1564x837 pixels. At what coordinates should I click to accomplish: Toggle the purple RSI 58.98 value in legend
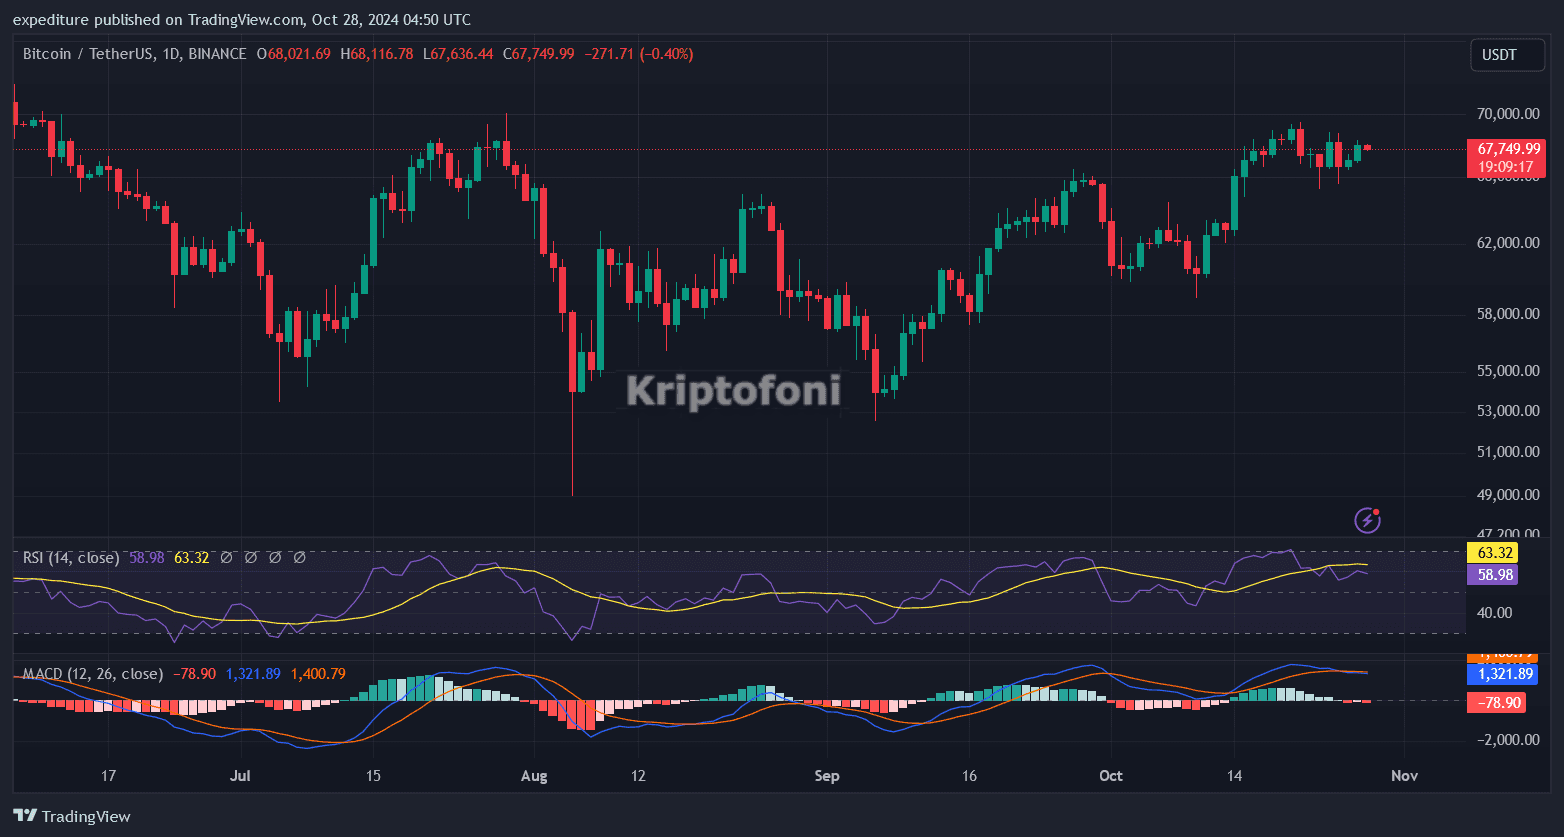(149, 557)
